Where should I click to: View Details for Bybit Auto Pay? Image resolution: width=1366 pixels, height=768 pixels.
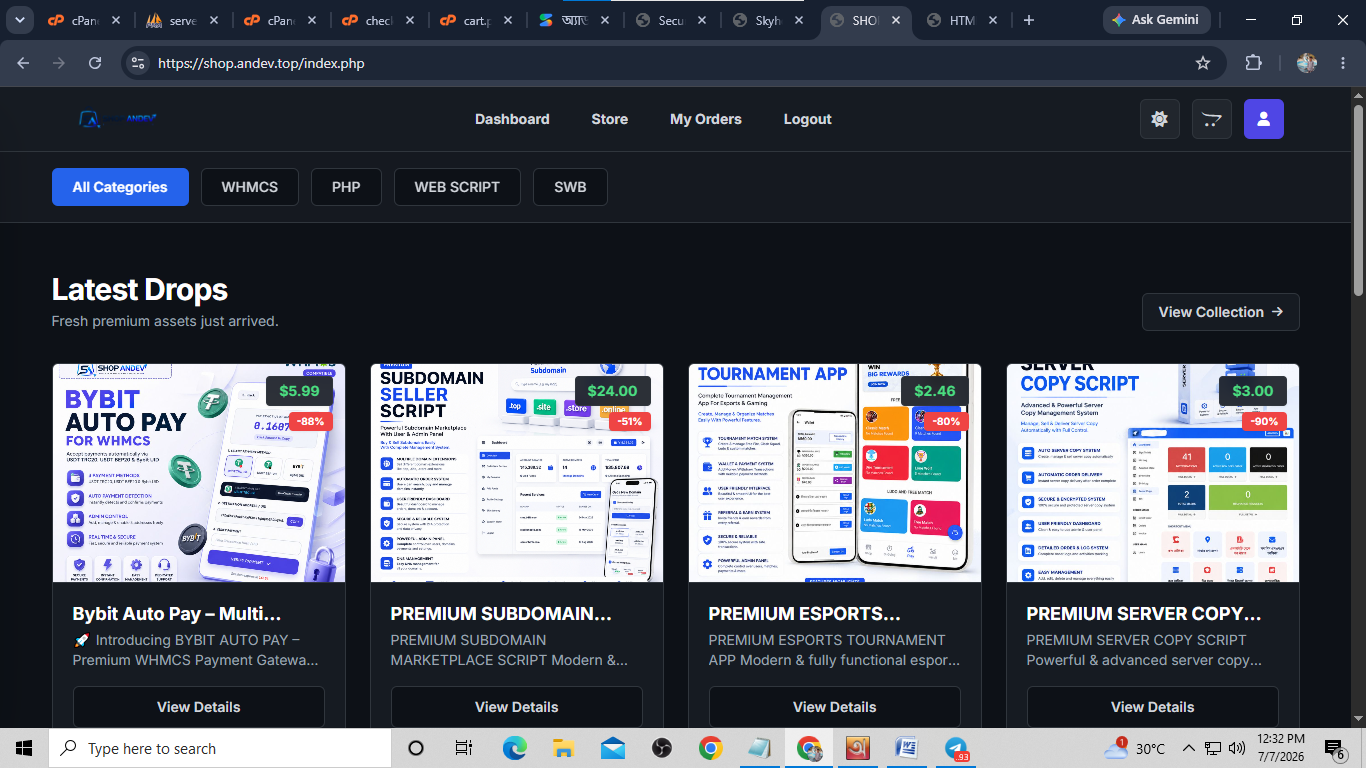(199, 707)
